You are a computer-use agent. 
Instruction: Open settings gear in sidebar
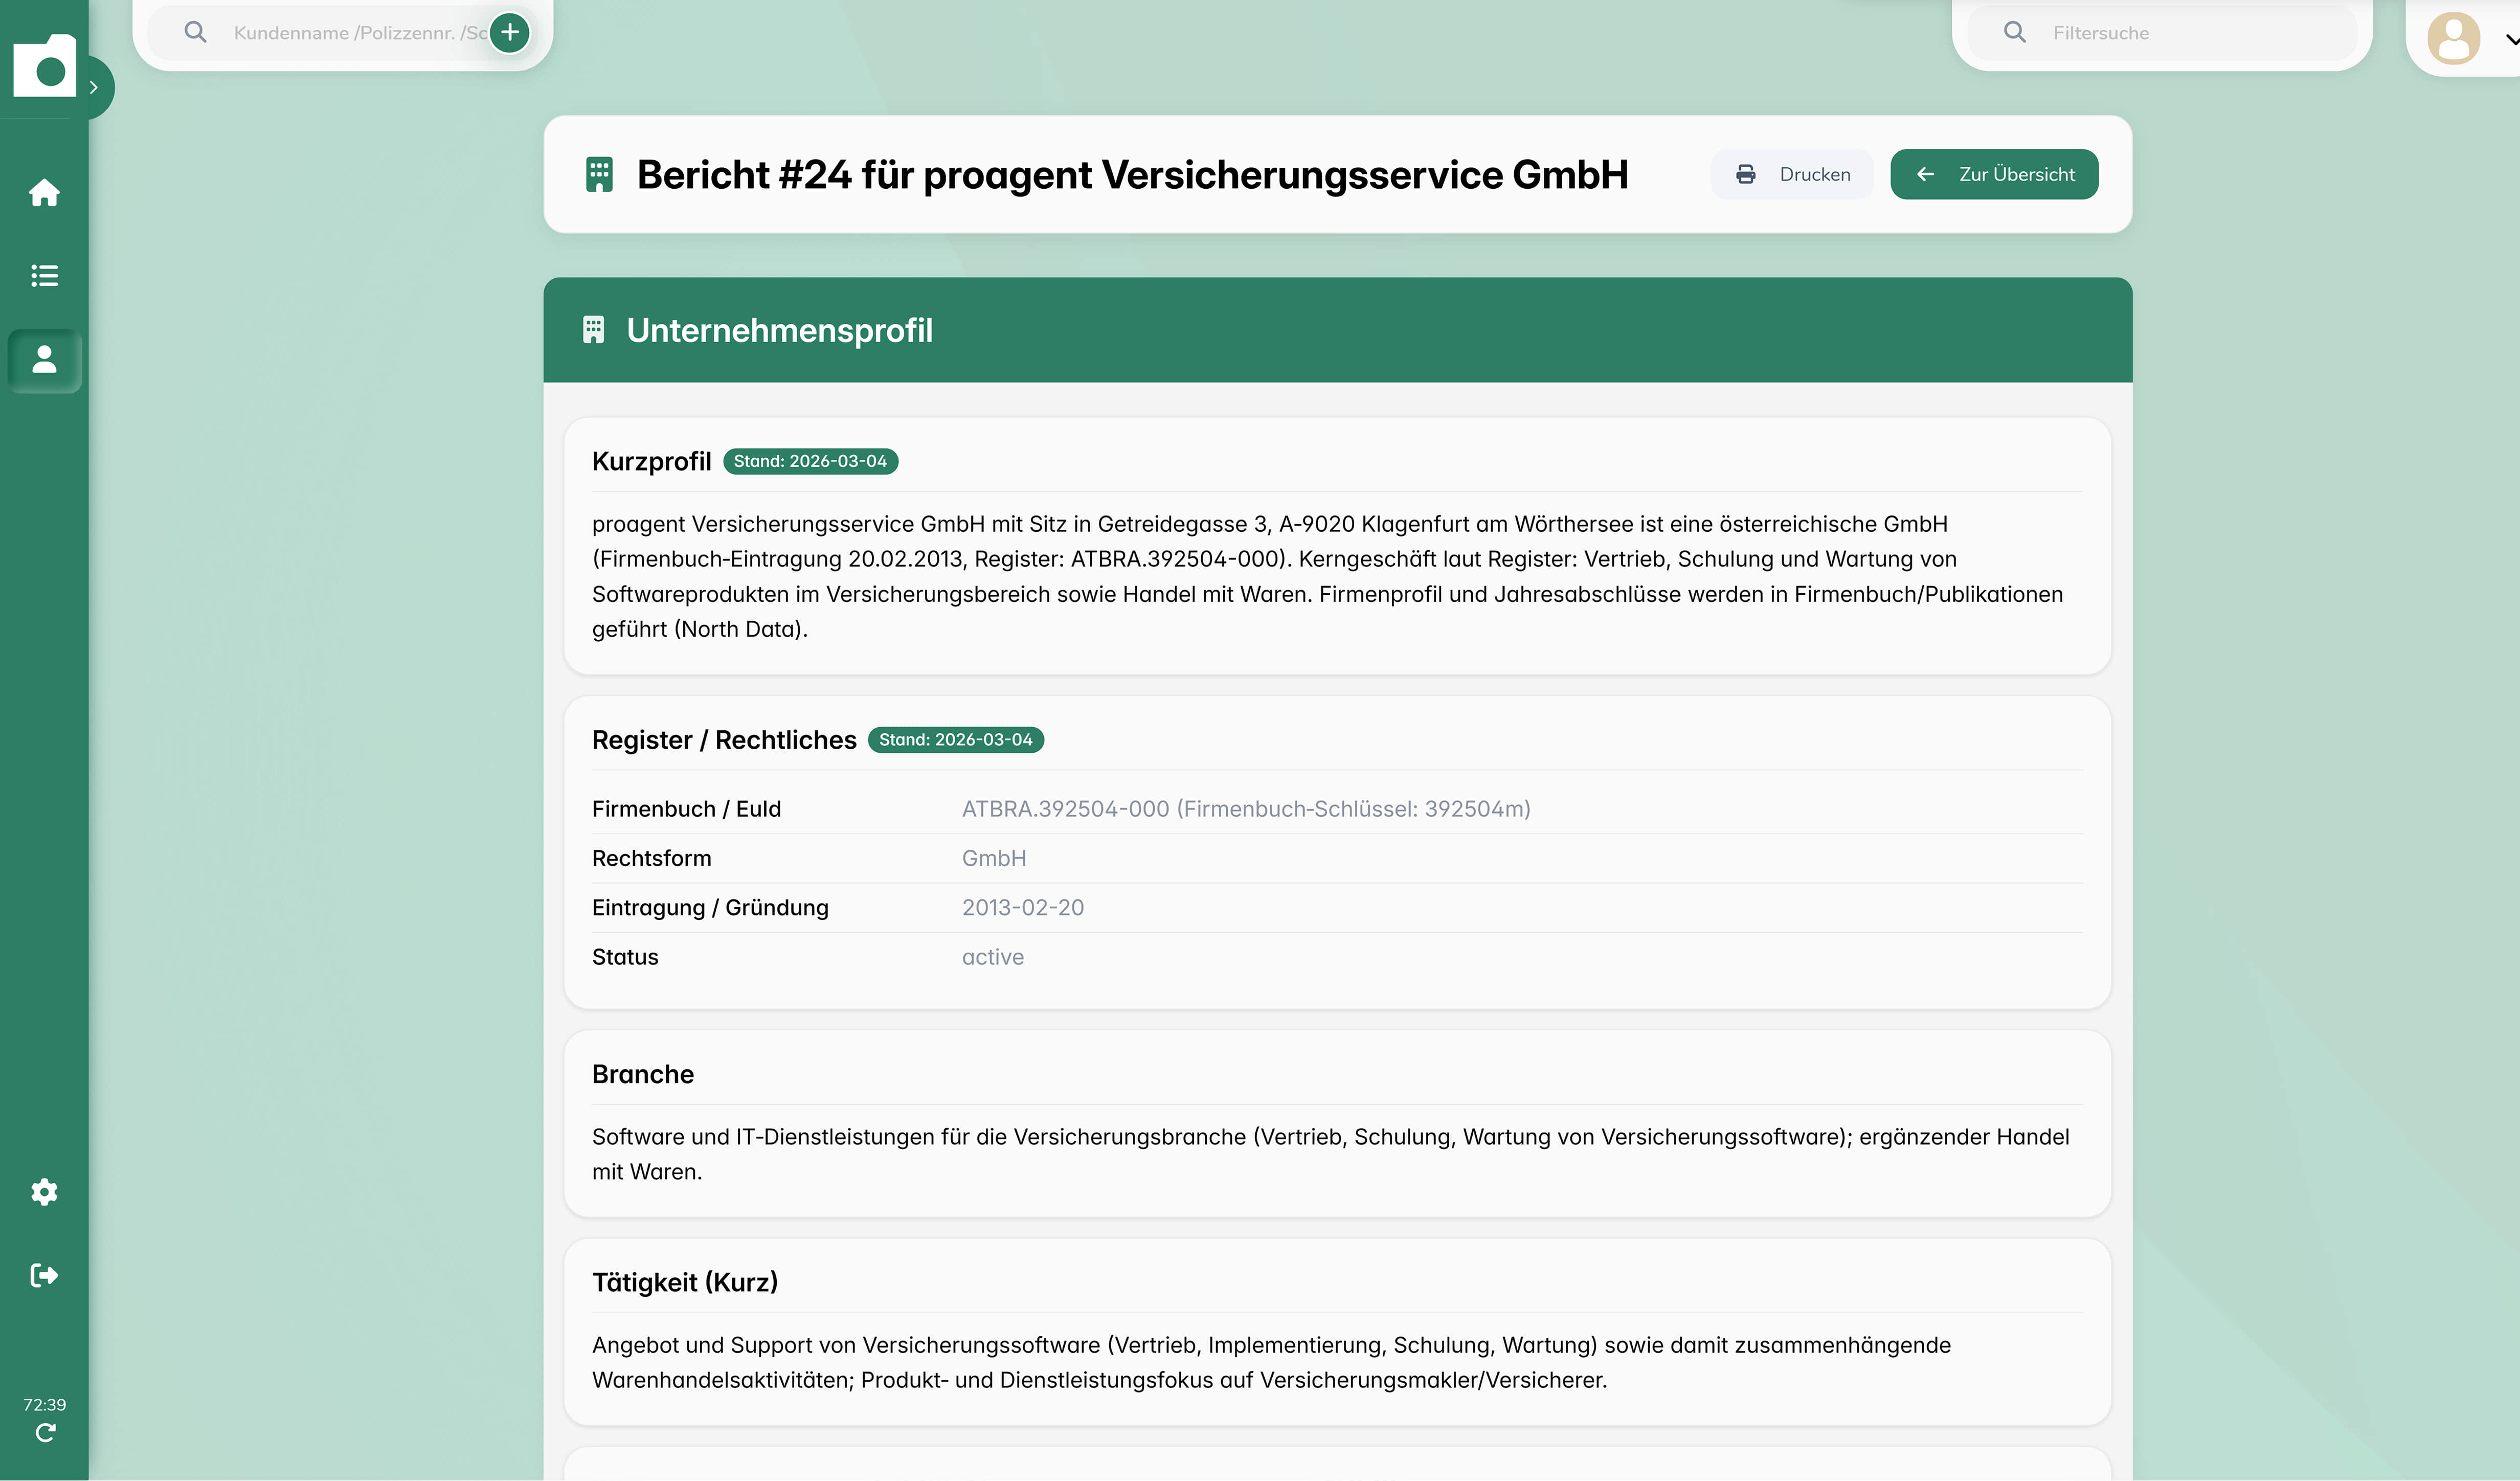(44, 1191)
